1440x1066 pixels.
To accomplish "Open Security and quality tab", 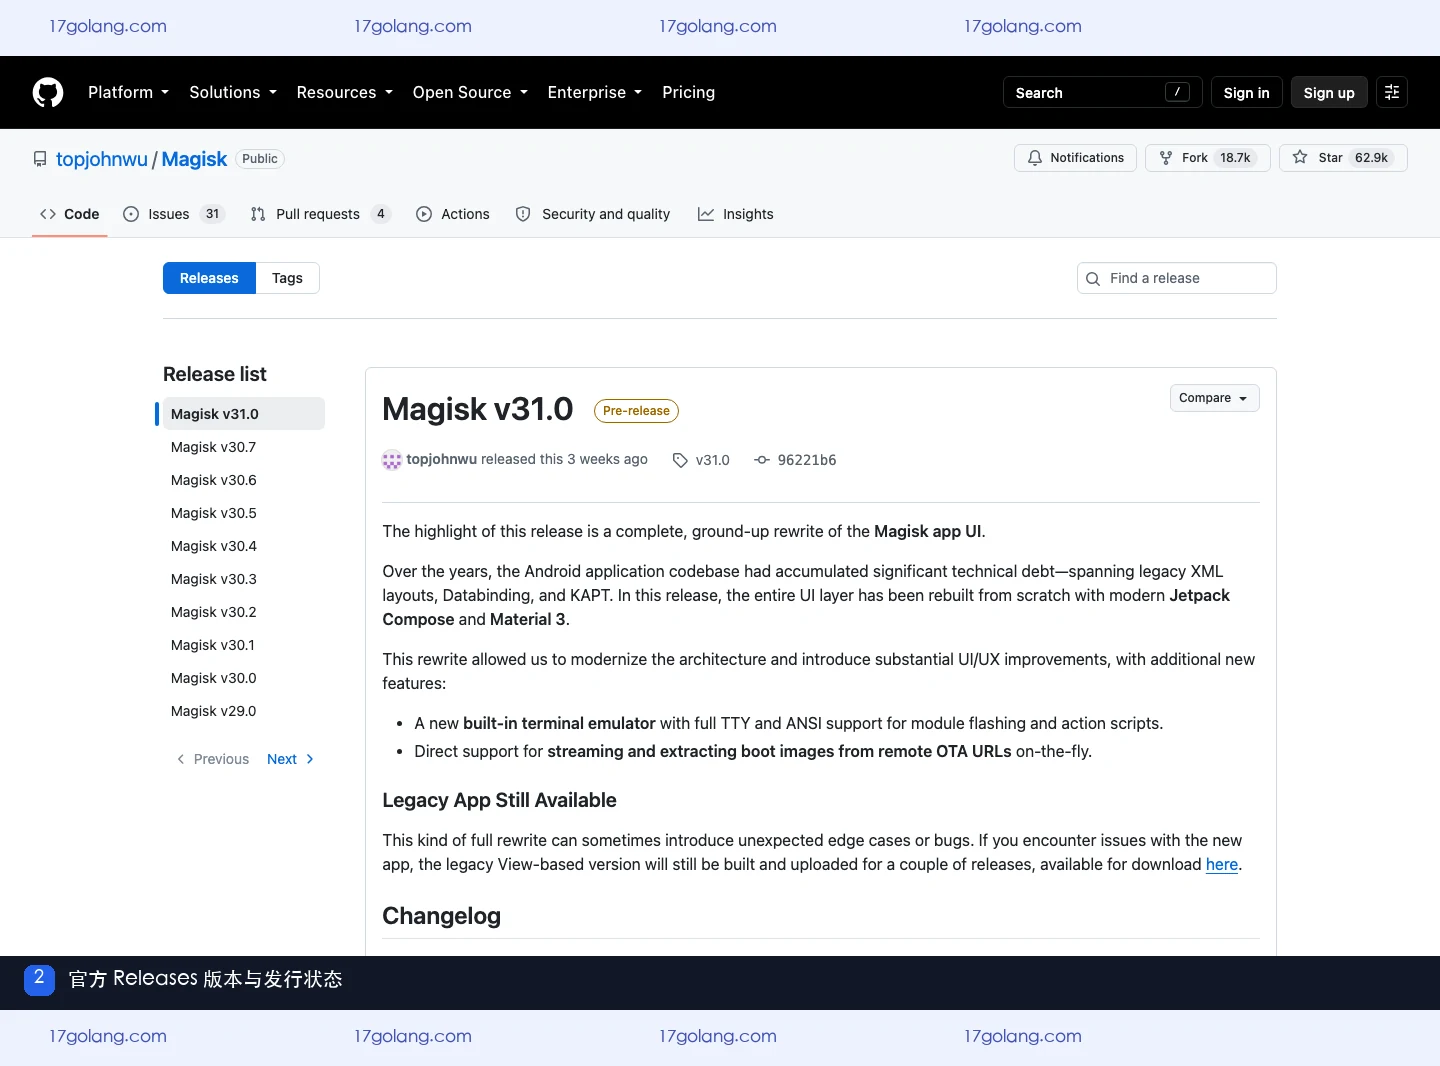I will 592,214.
